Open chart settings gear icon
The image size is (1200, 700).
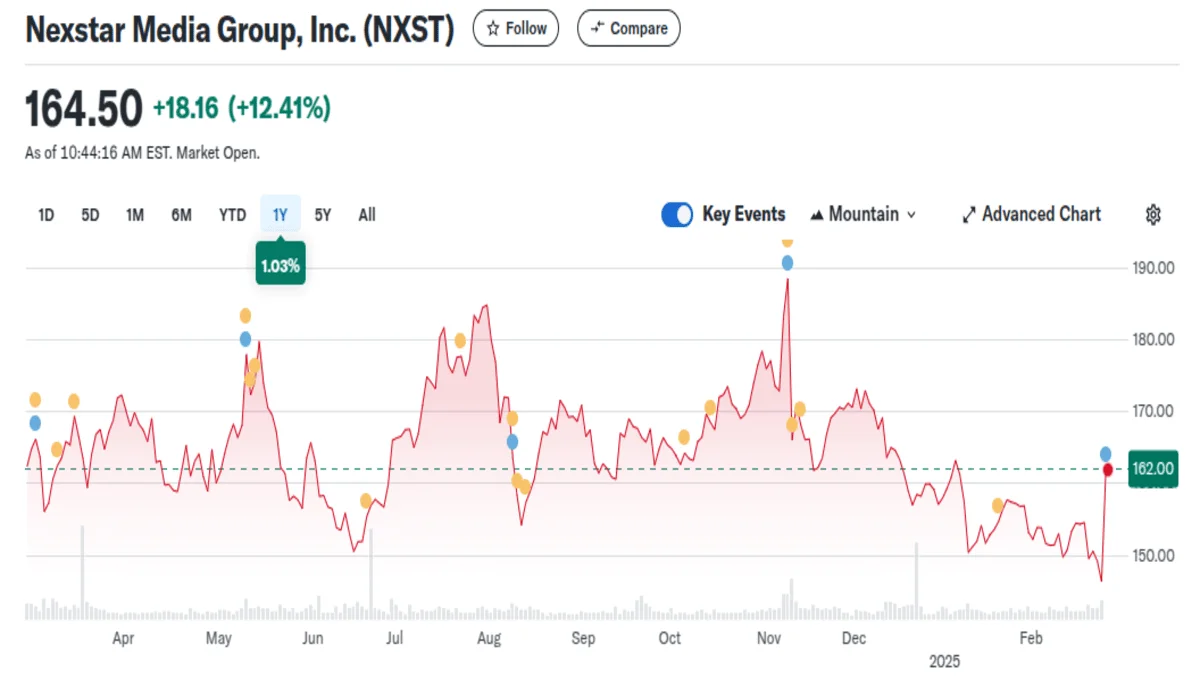click(x=1153, y=214)
